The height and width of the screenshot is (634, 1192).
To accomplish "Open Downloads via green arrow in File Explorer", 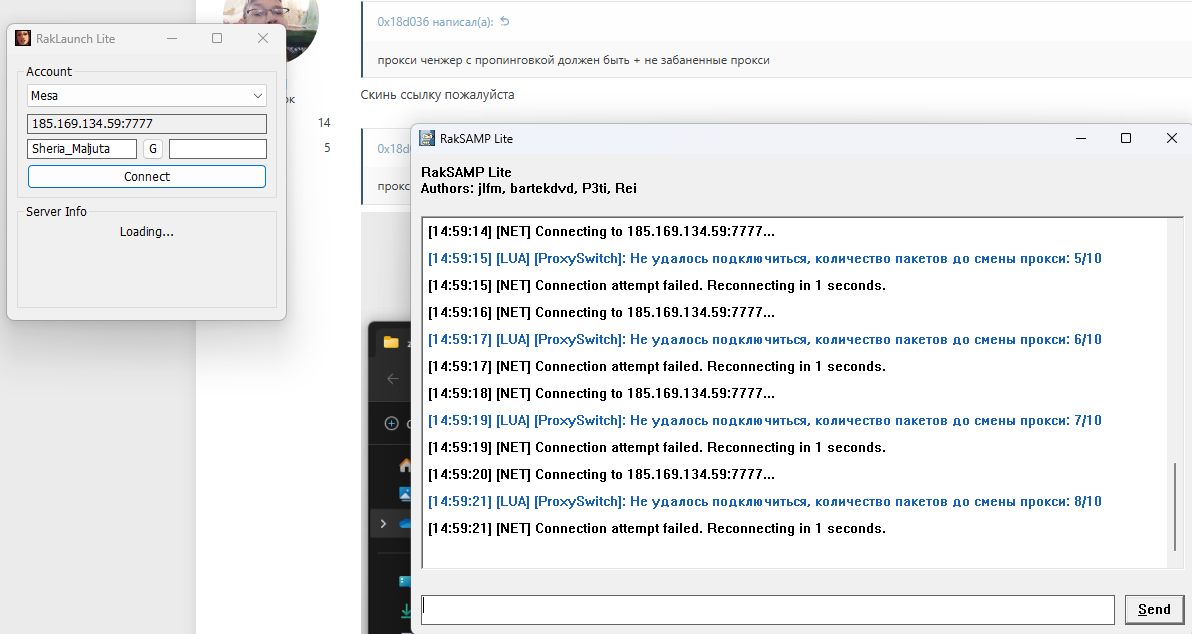I will [406, 610].
